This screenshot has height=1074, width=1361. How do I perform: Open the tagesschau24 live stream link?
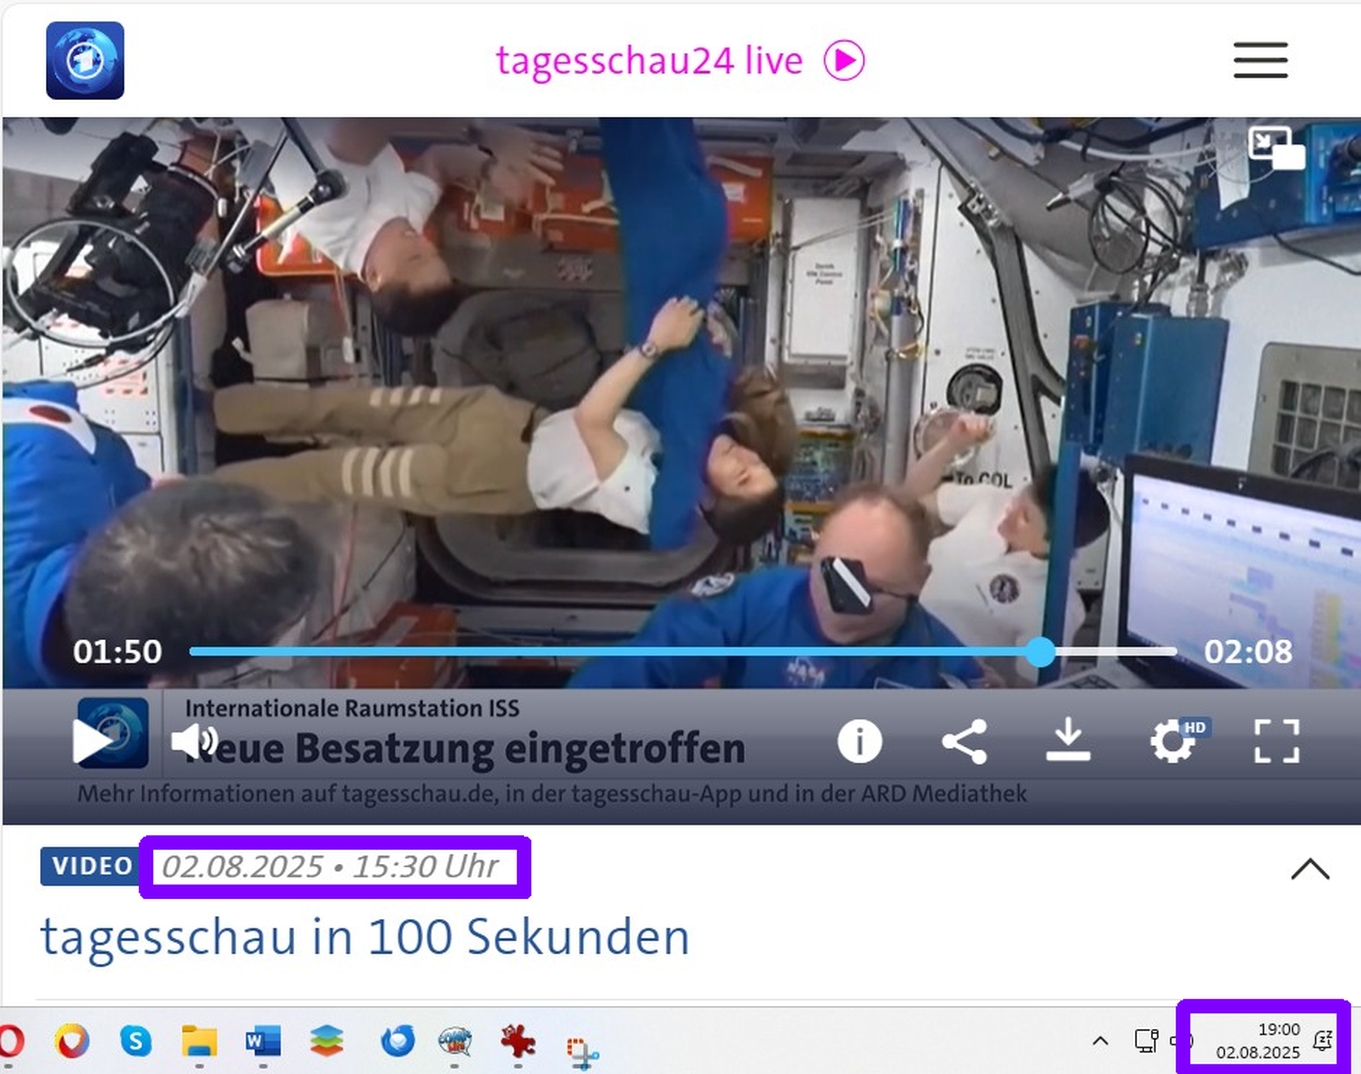tap(679, 61)
